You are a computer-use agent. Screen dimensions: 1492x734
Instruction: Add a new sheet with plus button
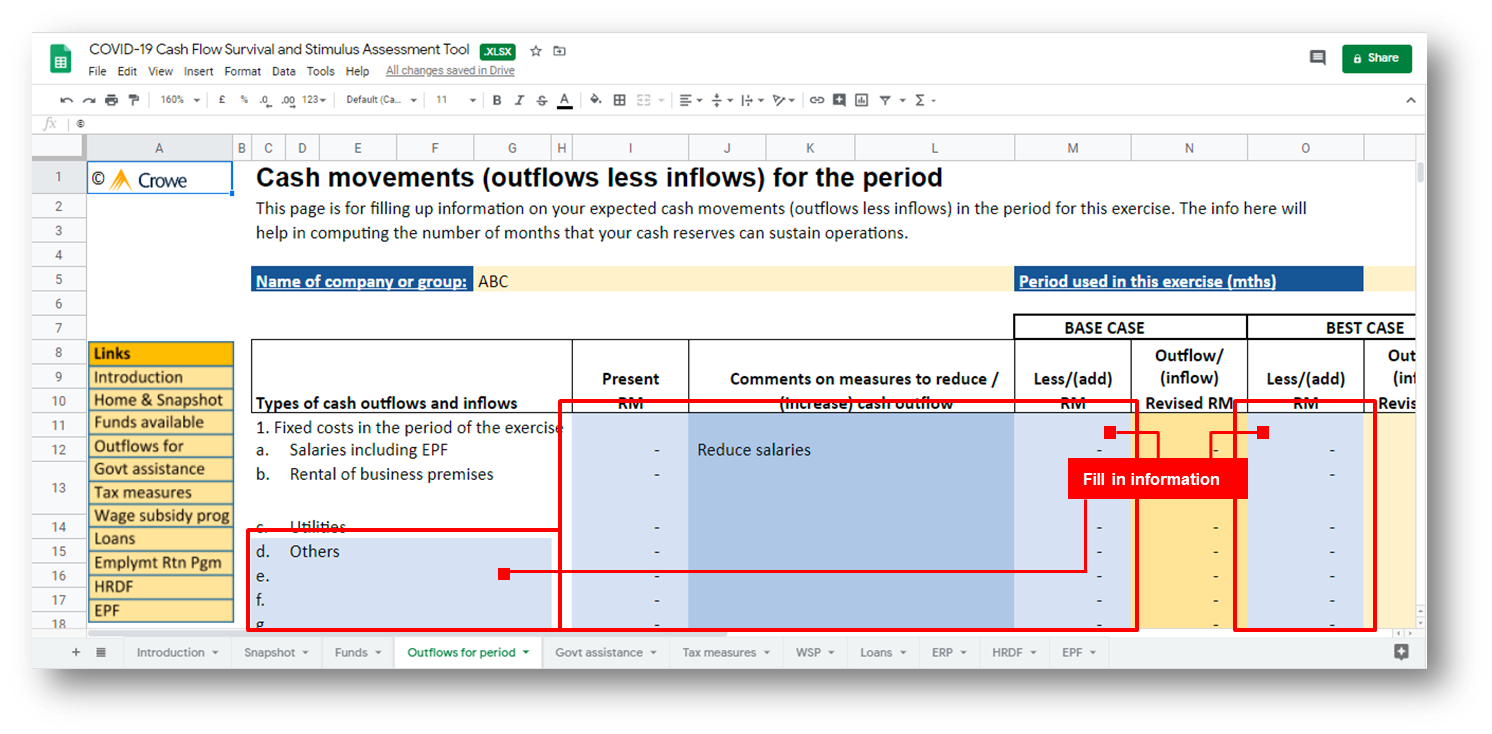pos(75,653)
